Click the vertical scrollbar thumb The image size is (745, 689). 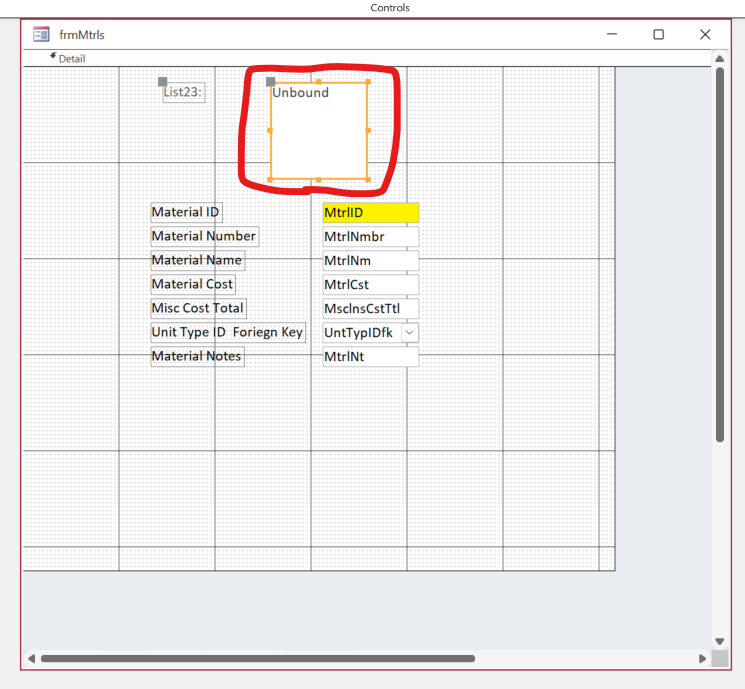(x=720, y=255)
